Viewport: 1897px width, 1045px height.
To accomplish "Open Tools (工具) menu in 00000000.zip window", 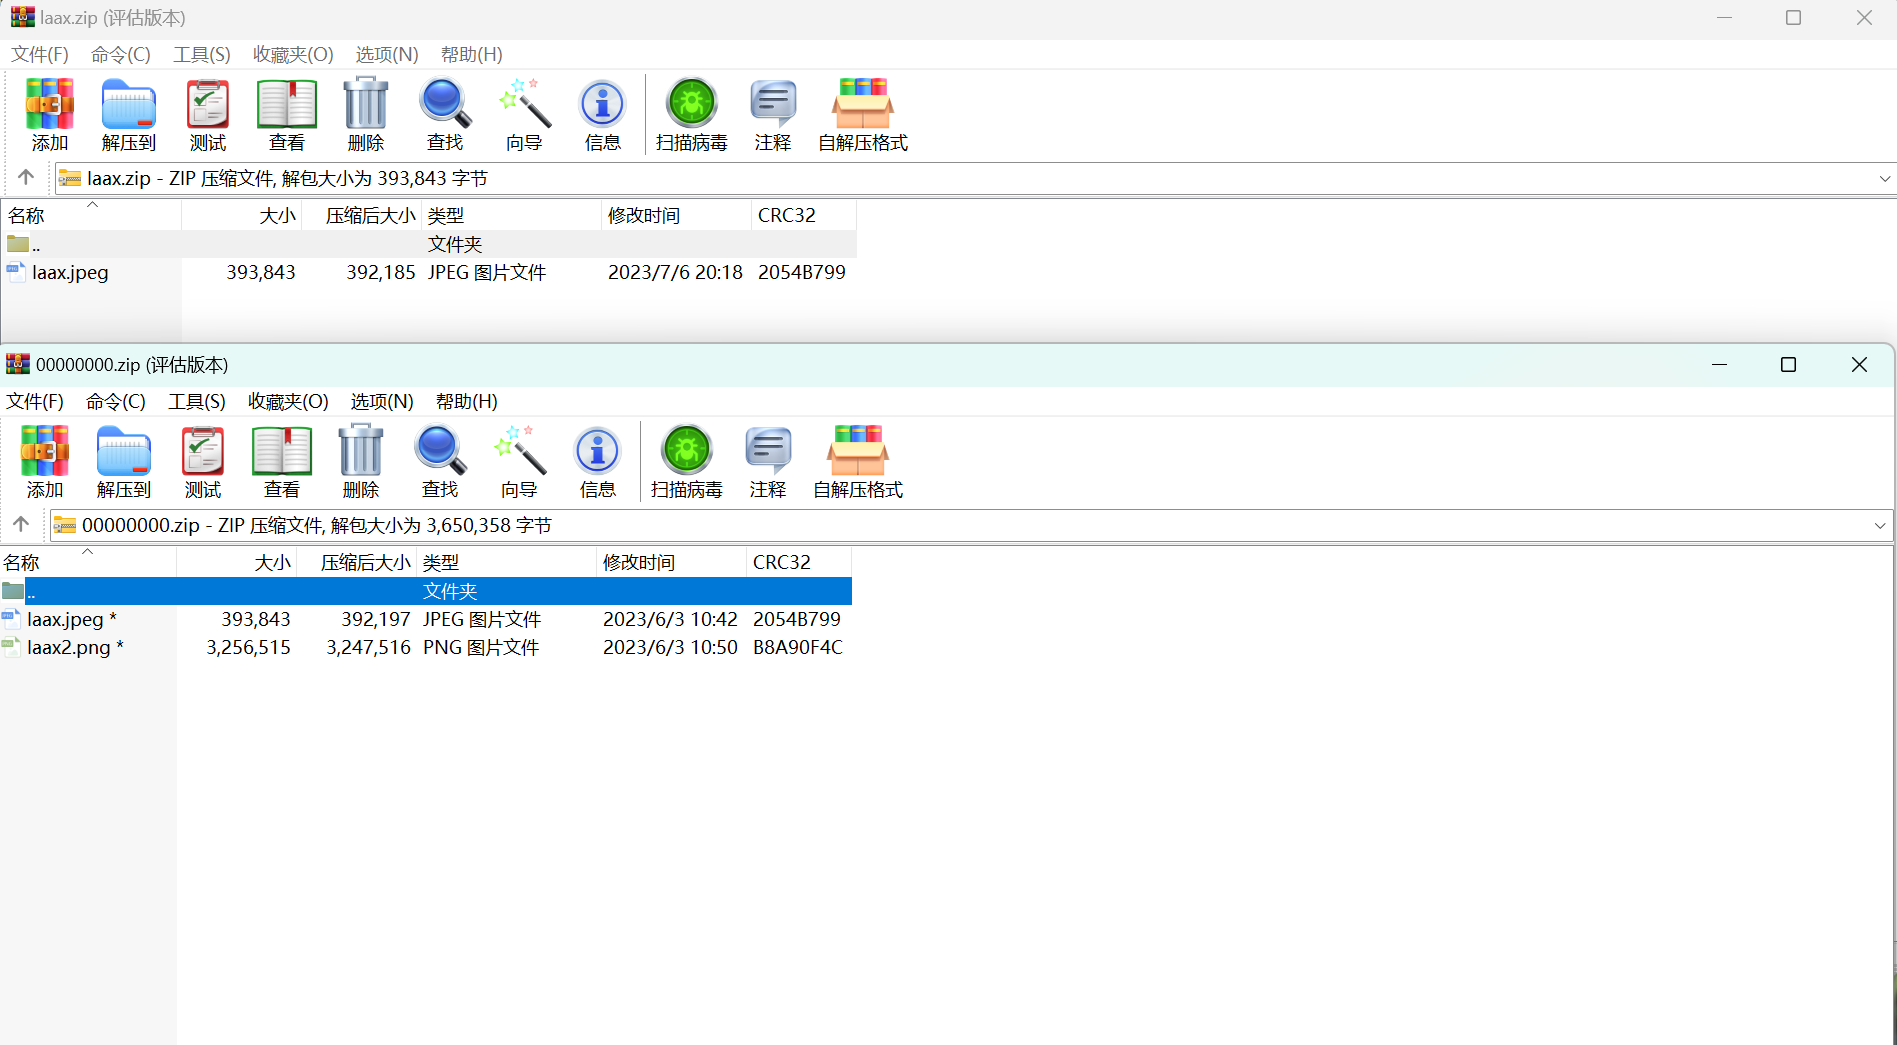I will pos(197,402).
